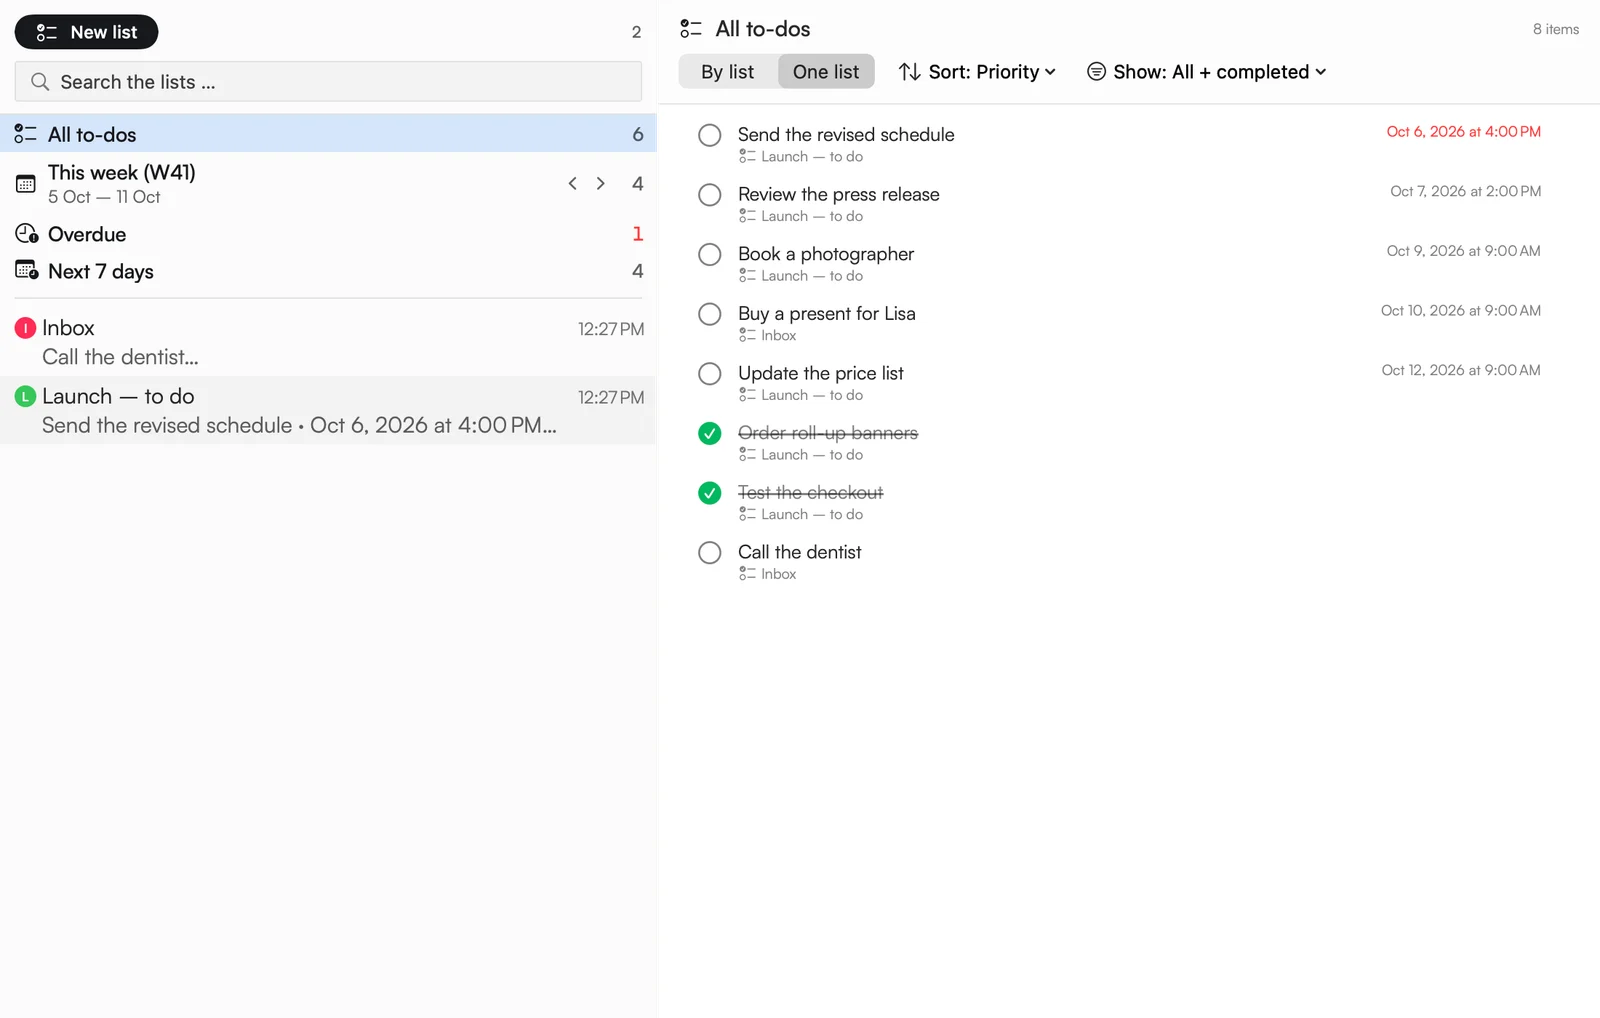Check off Review the press release

(x=709, y=195)
